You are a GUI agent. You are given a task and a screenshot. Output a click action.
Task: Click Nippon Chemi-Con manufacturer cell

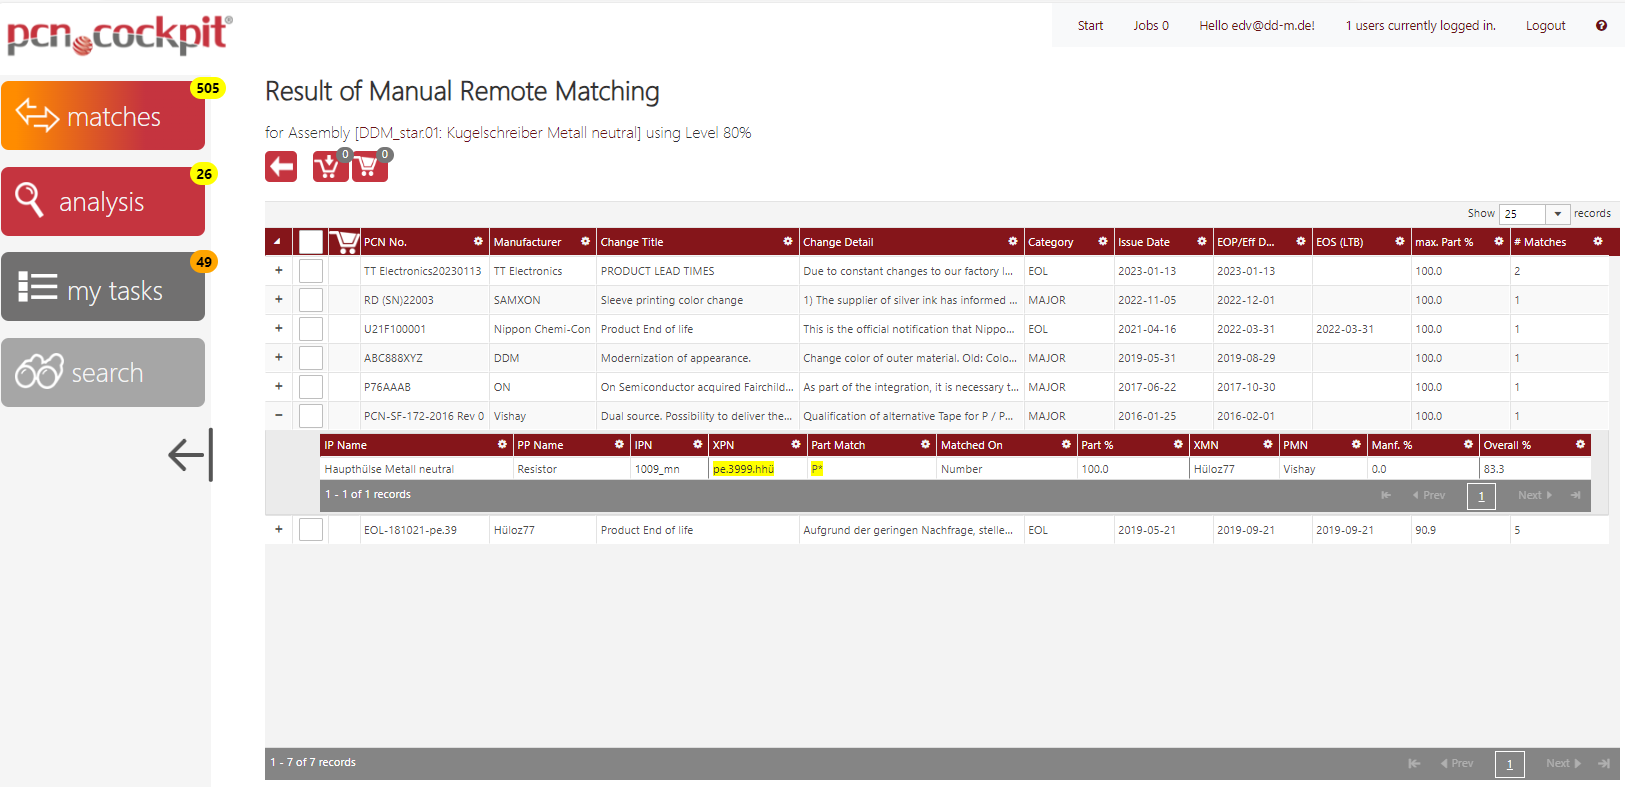pos(542,329)
